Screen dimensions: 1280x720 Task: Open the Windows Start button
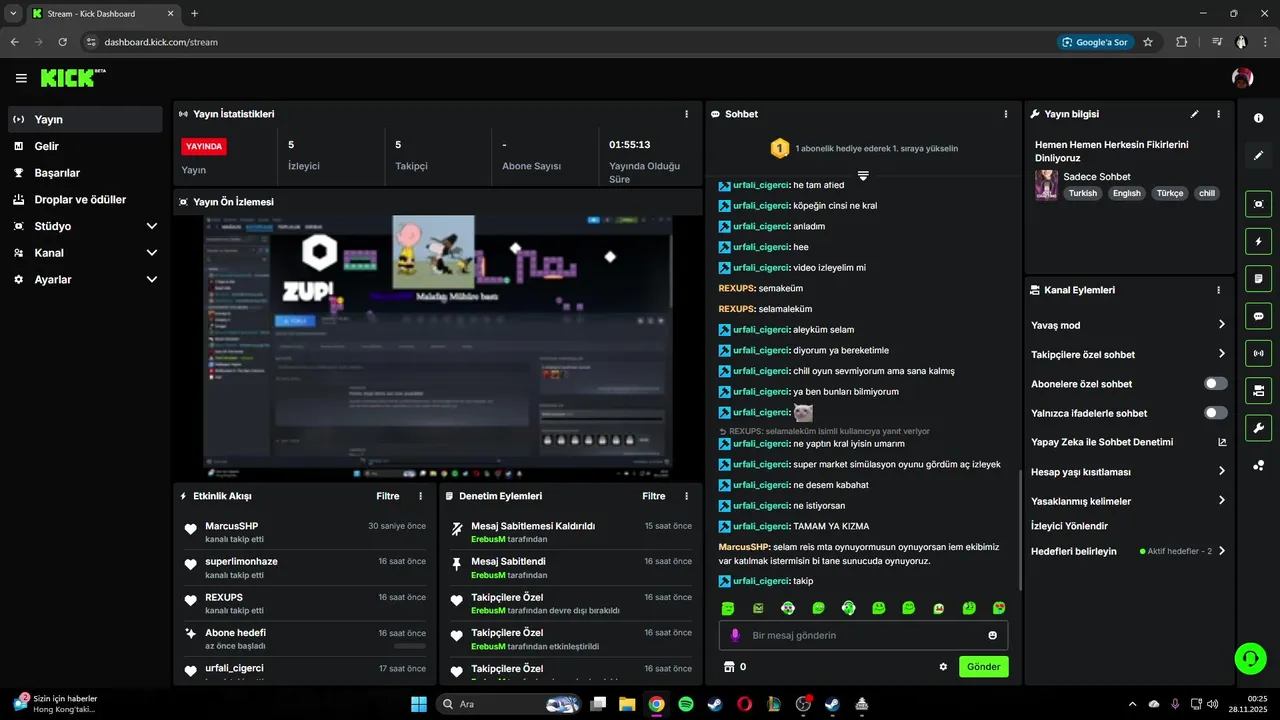pyautogui.click(x=418, y=704)
